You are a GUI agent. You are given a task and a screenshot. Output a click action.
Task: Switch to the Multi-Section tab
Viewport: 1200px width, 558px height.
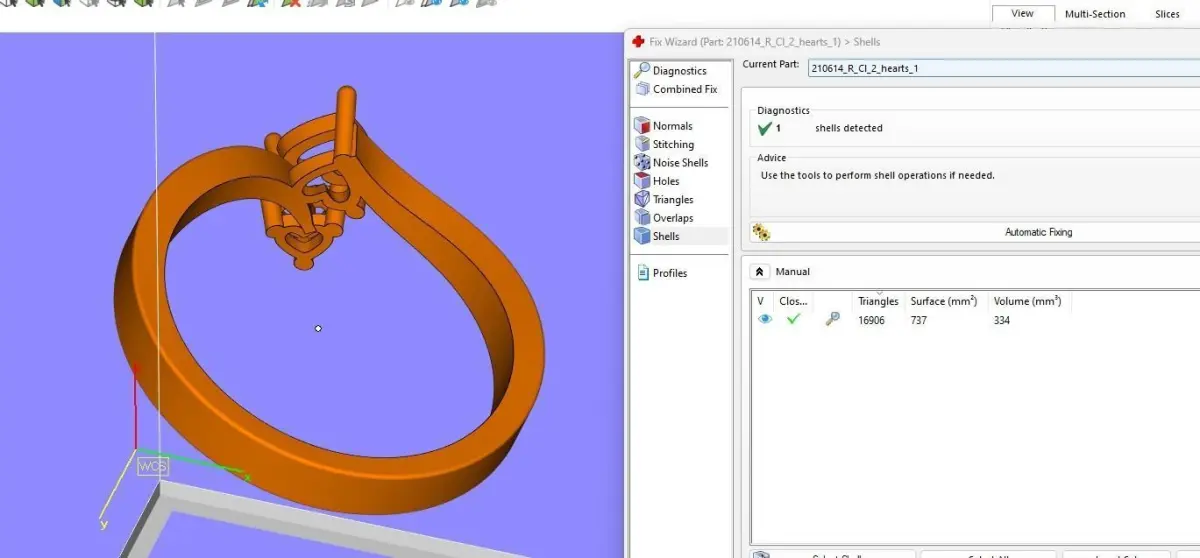(1095, 14)
